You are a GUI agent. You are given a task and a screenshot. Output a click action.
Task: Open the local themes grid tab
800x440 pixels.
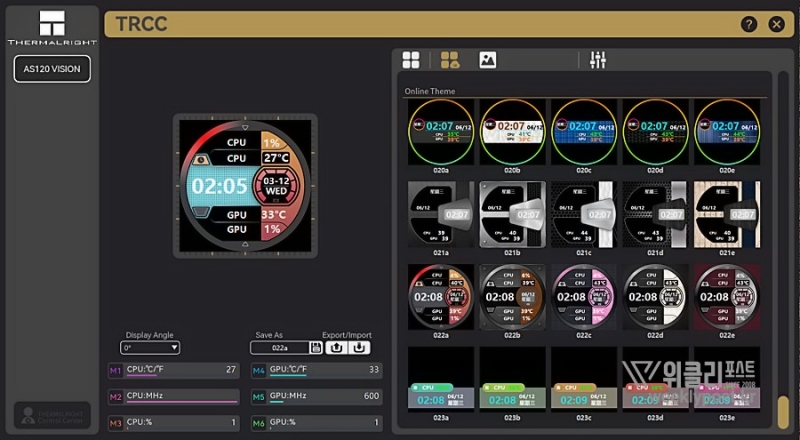[x=411, y=60]
